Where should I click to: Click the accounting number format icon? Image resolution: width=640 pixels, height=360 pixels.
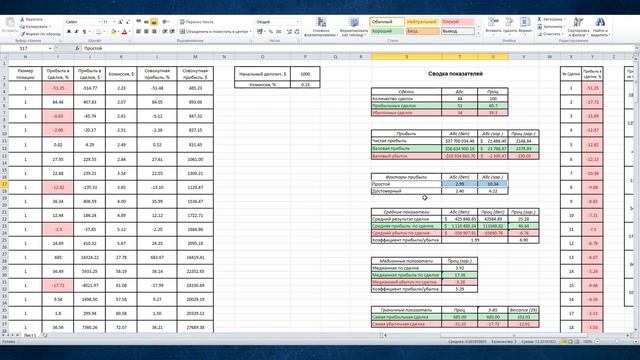pos(260,31)
